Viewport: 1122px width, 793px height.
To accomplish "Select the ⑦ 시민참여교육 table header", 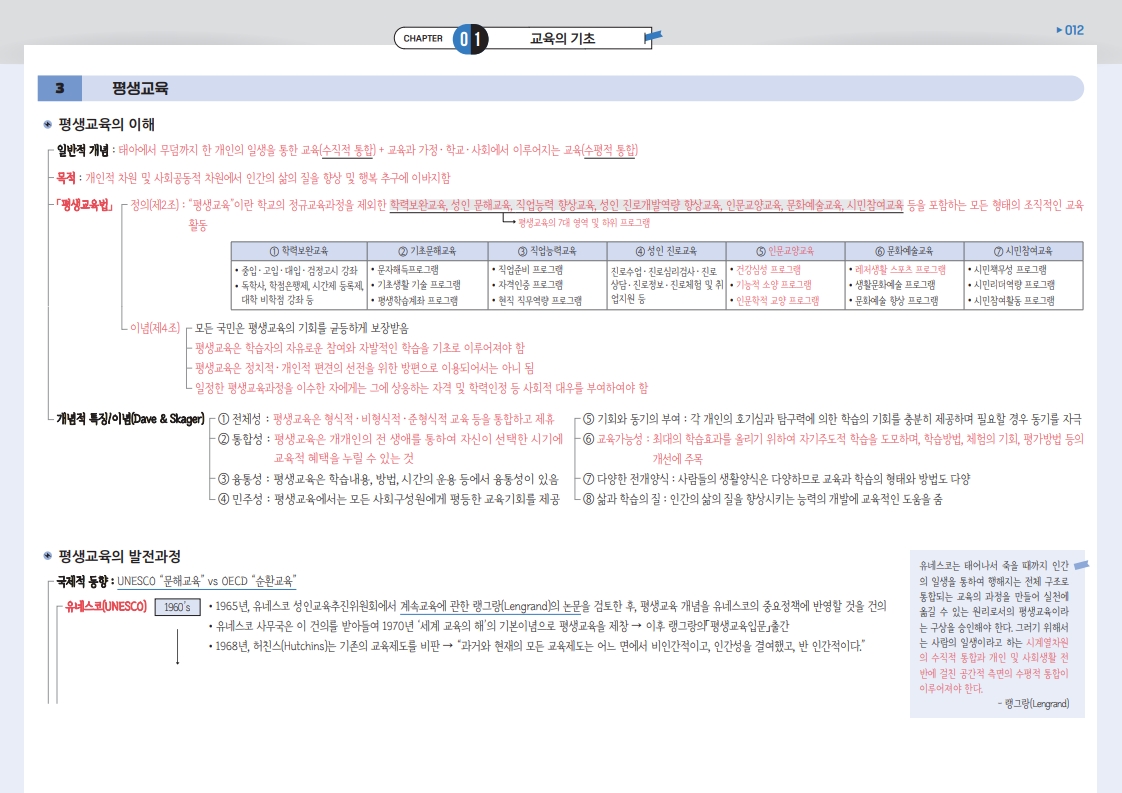I will coord(1023,251).
